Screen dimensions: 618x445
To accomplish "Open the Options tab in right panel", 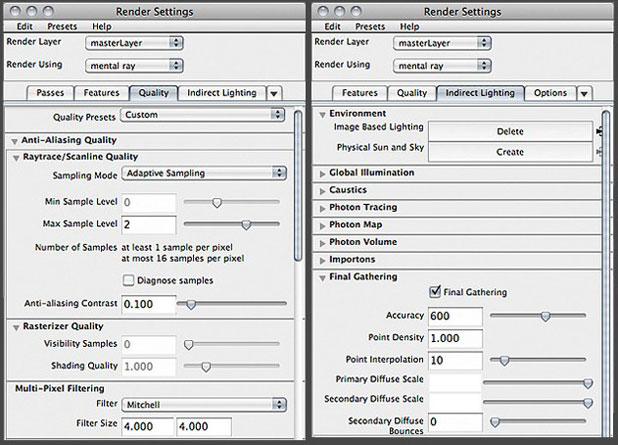I will [x=550, y=93].
